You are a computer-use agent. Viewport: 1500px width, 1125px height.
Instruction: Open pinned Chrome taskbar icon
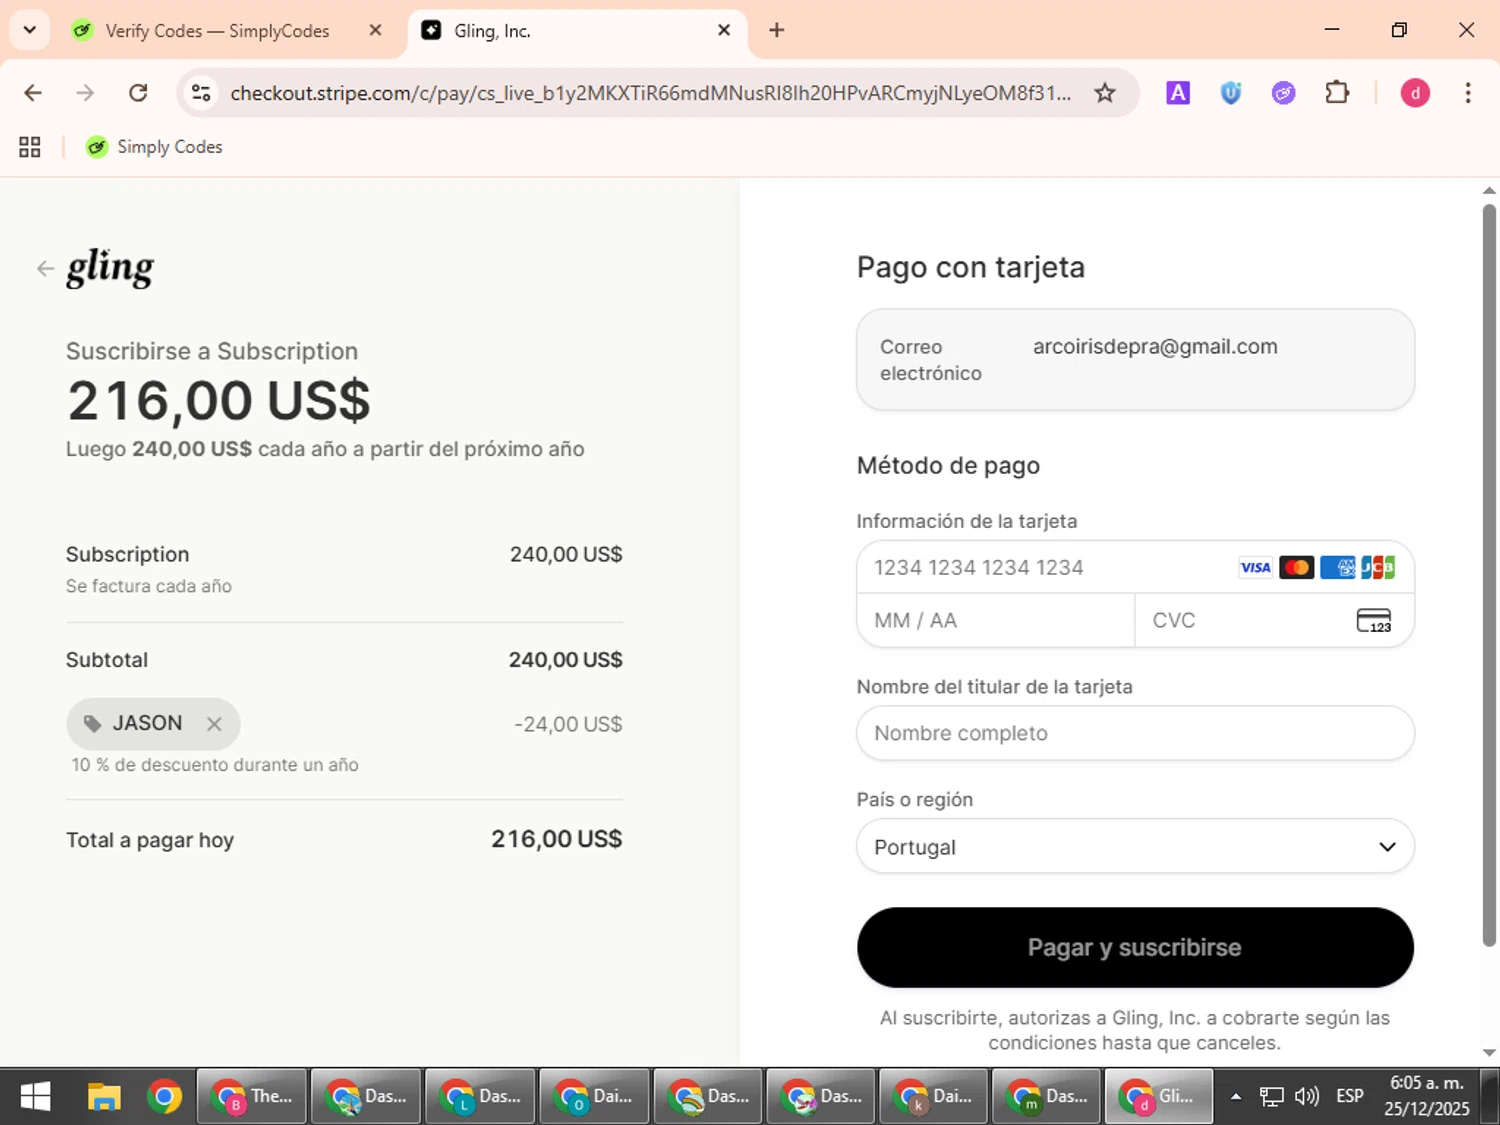coord(164,1097)
